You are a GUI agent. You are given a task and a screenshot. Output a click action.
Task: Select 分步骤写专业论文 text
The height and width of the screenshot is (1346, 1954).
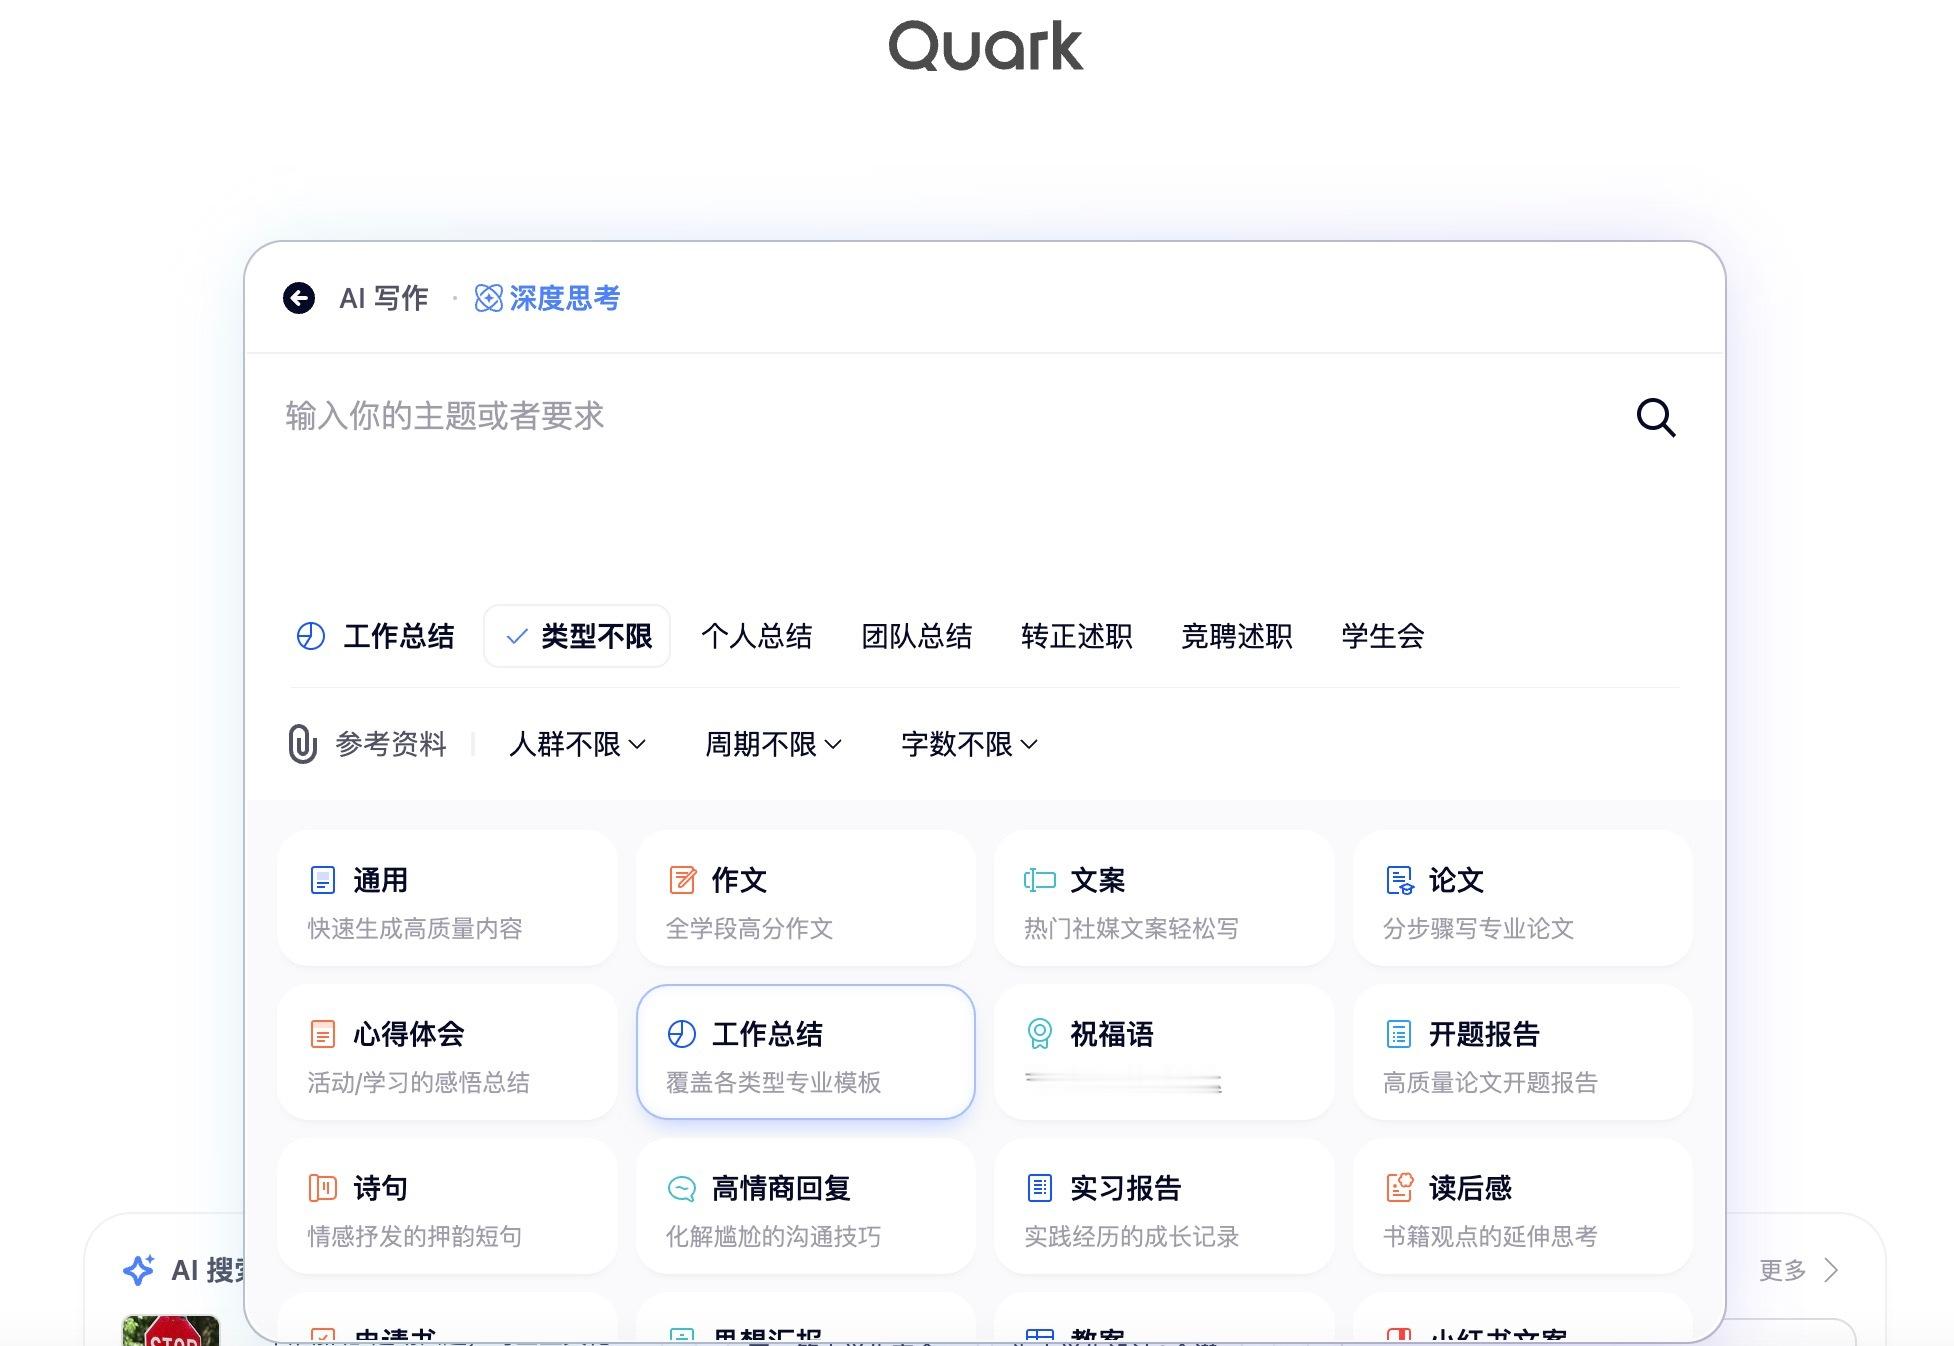point(1479,929)
